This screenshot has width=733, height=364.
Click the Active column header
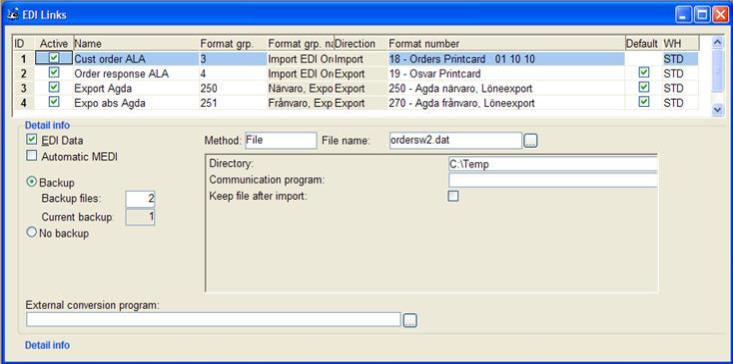click(54, 43)
